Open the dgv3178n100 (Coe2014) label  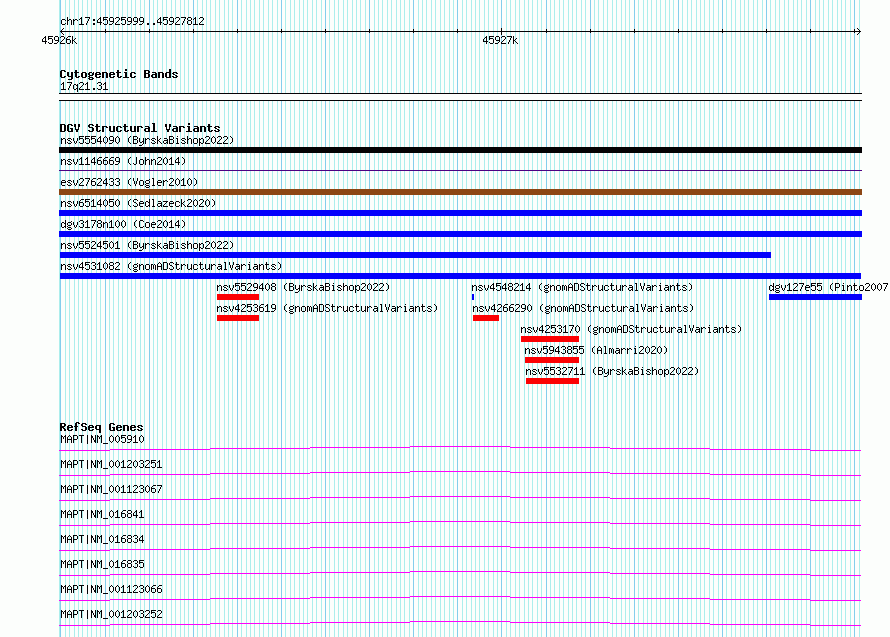coord(123,224)
